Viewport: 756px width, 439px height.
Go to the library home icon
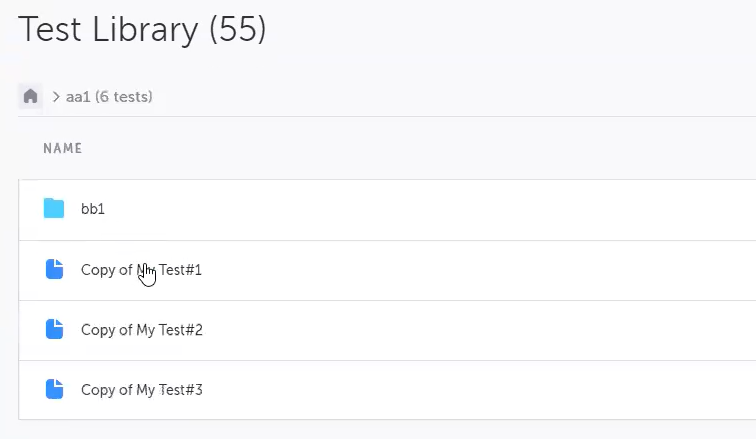(31, 97)
